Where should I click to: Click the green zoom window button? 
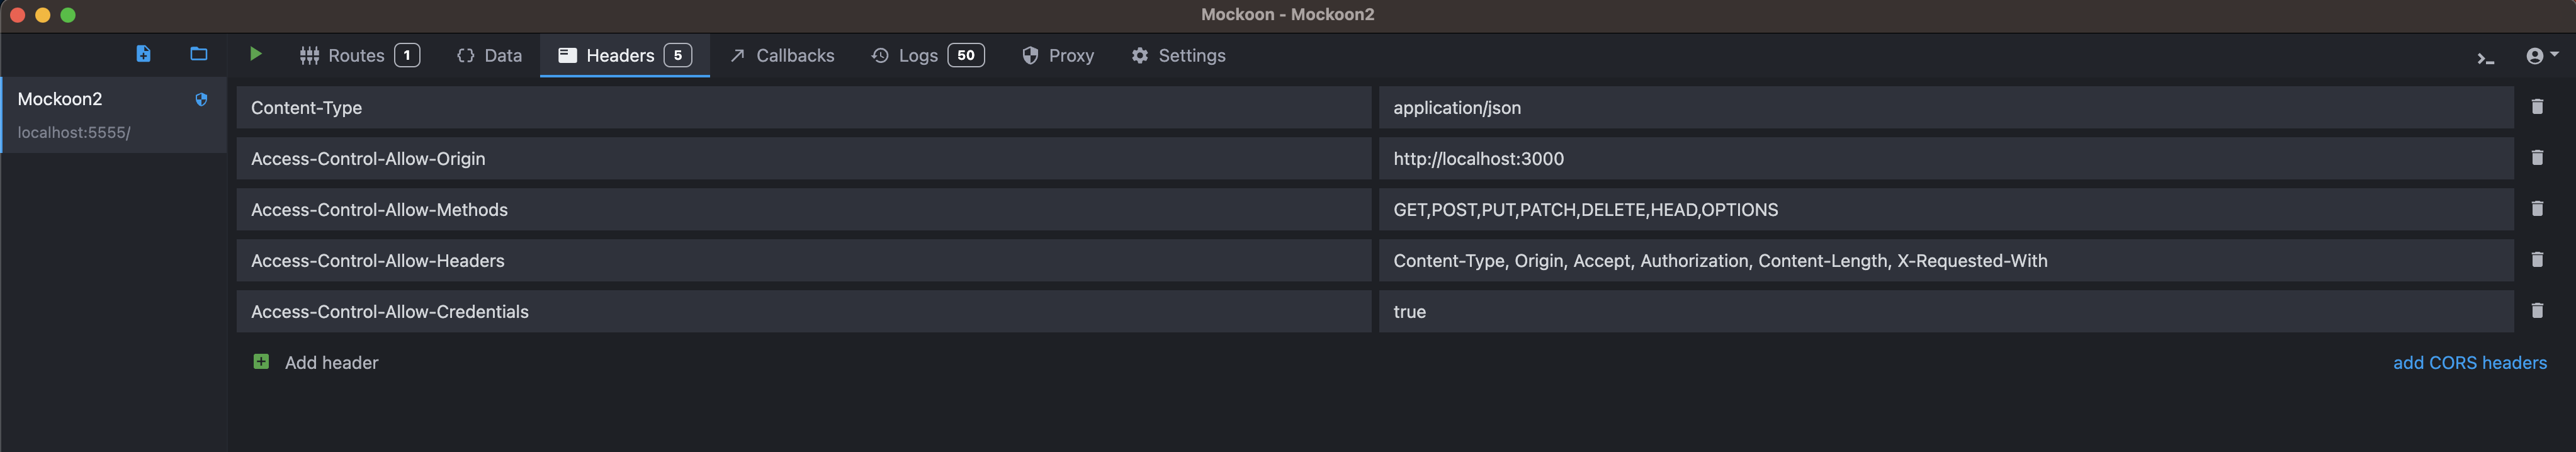[x=68, y=15]
